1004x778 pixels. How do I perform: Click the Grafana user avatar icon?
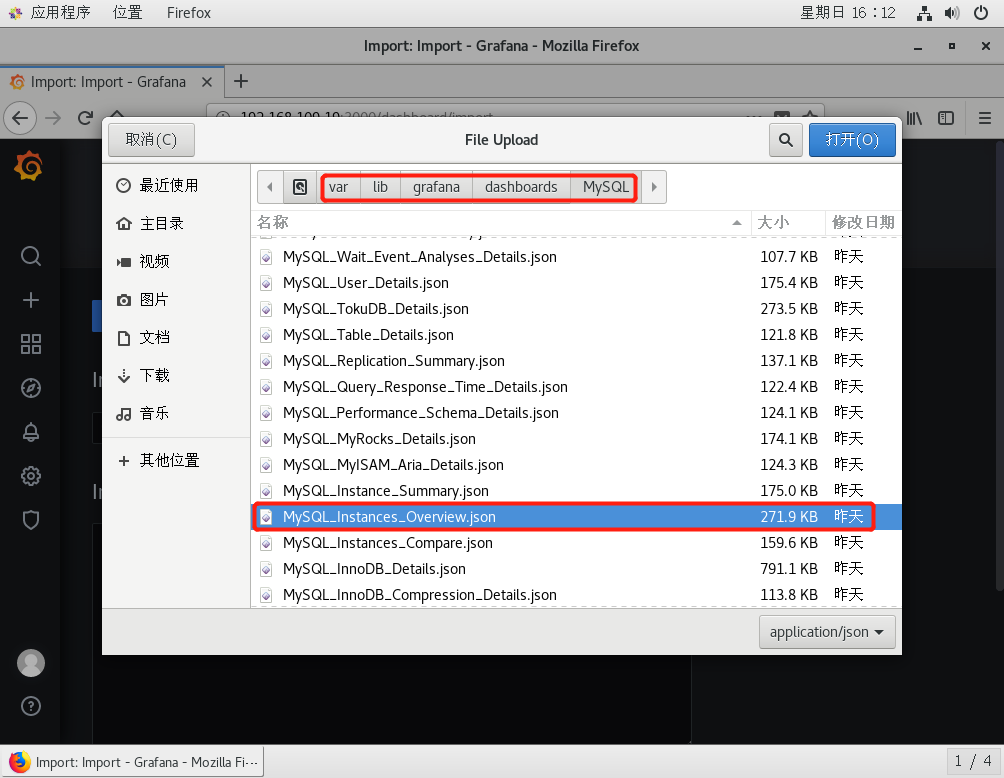pyautogui.click(x=31, y=663)
